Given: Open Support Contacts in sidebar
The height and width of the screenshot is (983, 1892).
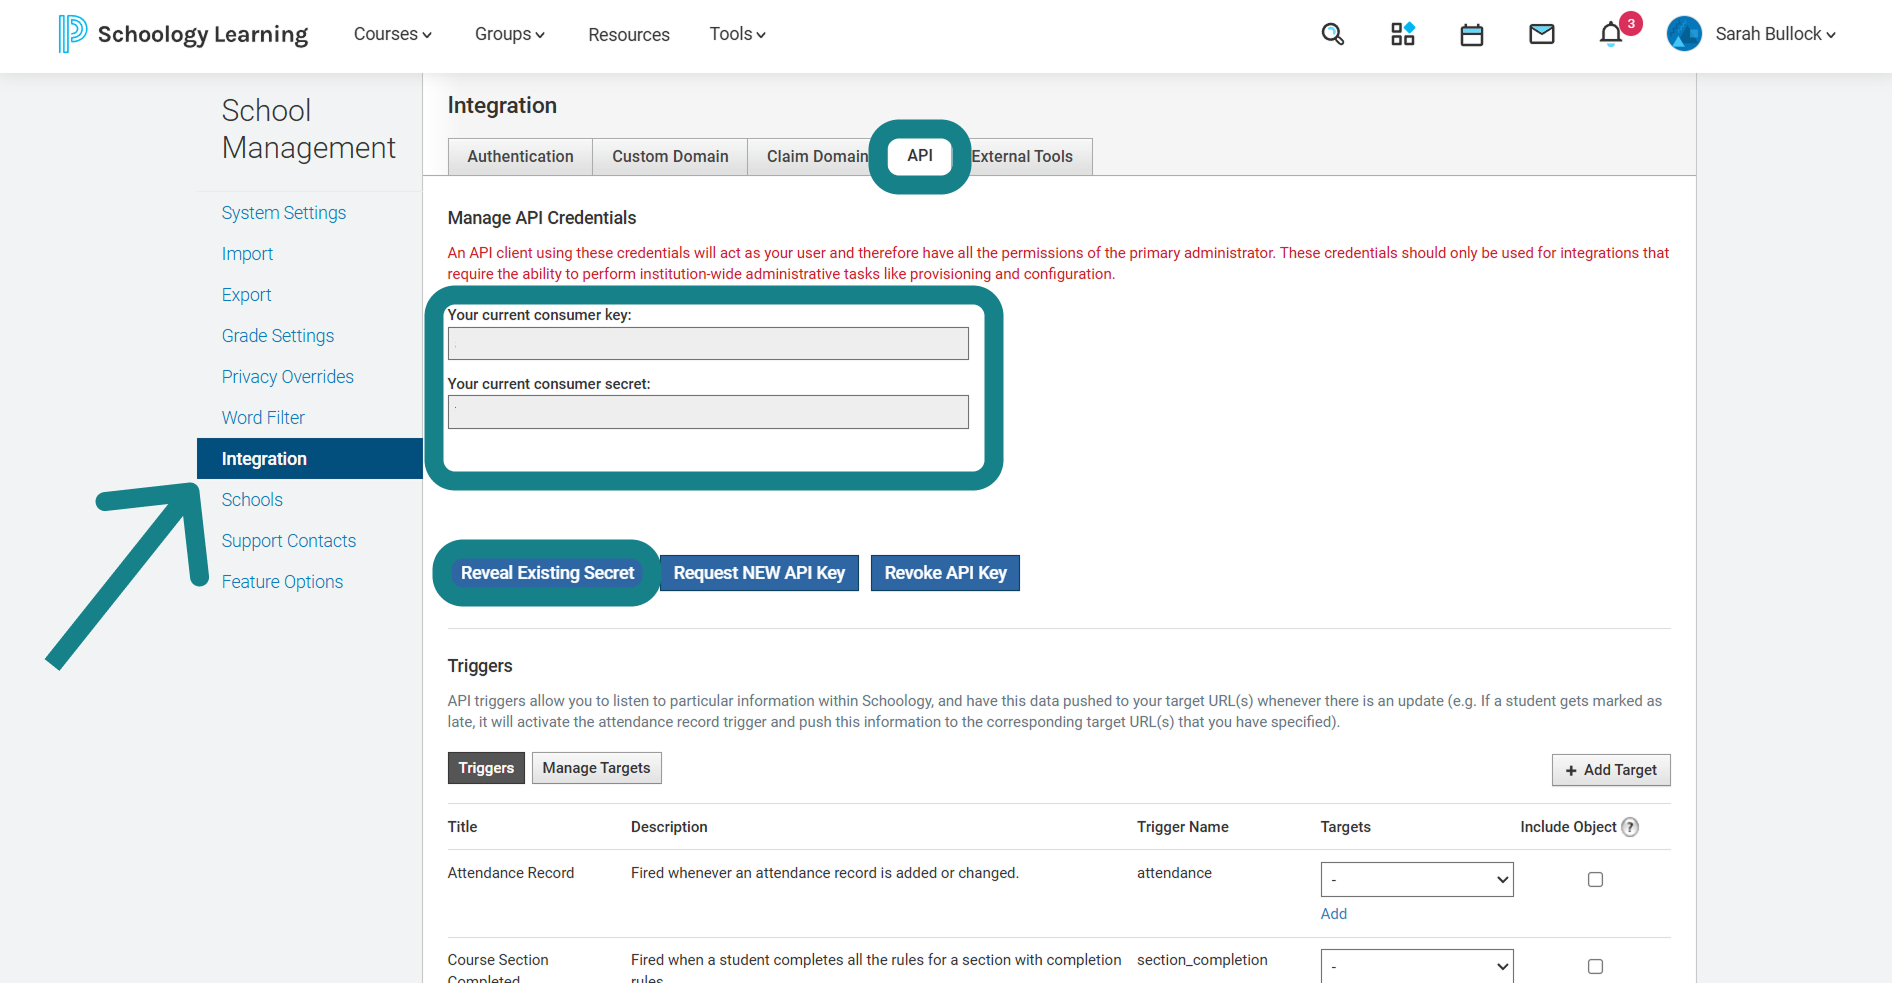Looking at the screenshot, I should (289, 541).
